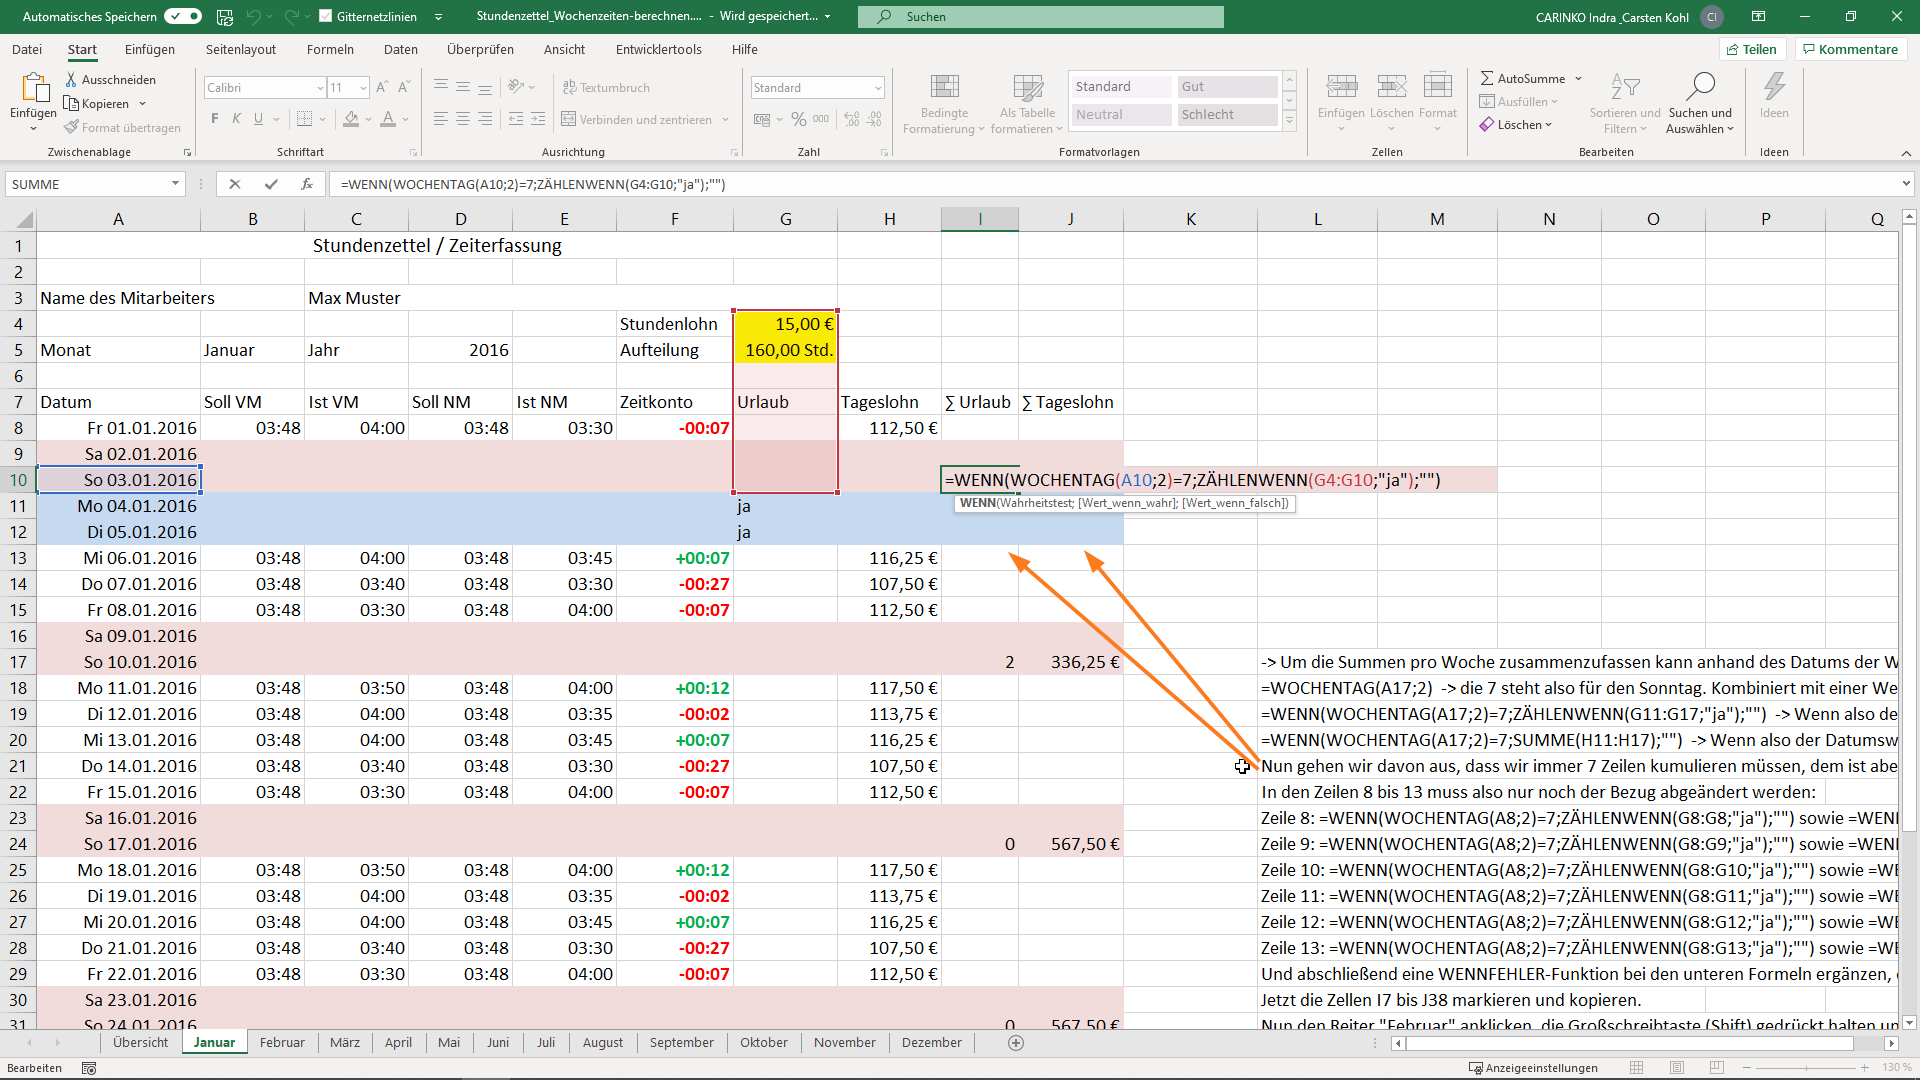Image resolution: width=1920 pixels, height=1080 pixels.
Task: Click the Kommentare button
Action: 1850,49
